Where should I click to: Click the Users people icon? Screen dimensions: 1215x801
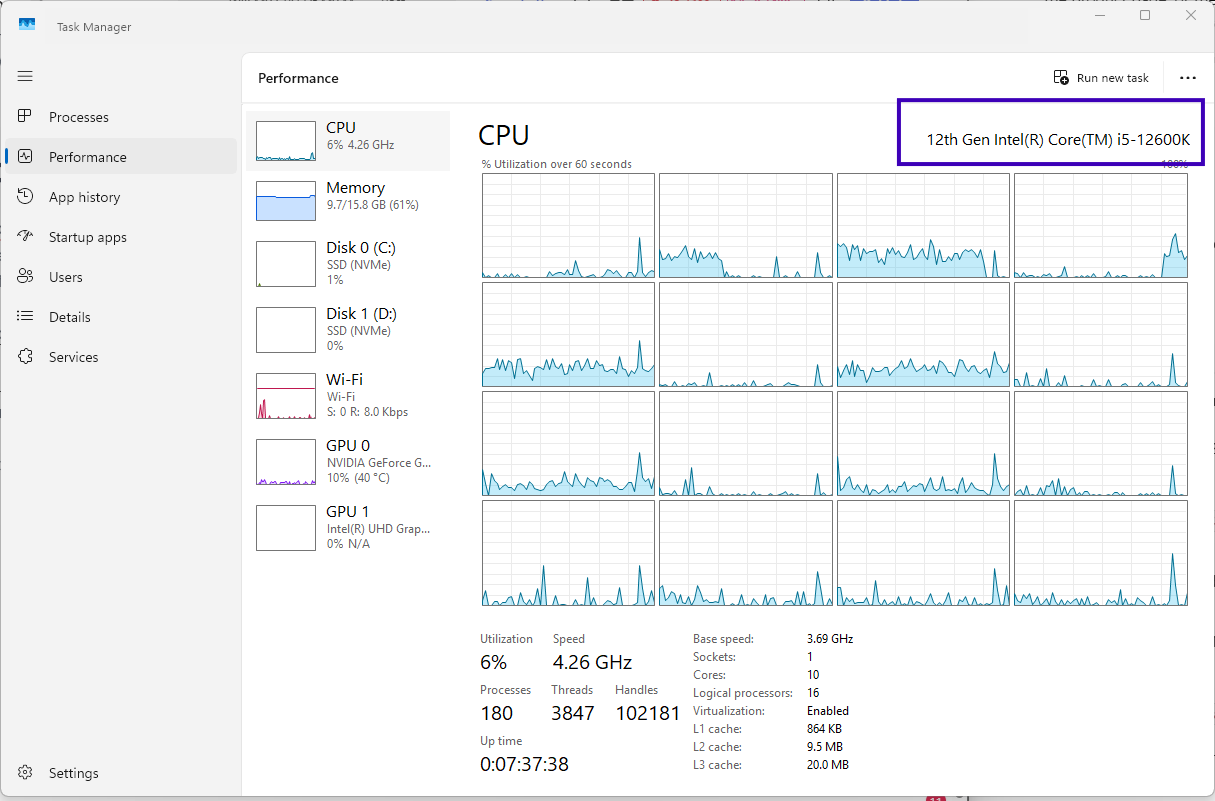pos(26,277)
